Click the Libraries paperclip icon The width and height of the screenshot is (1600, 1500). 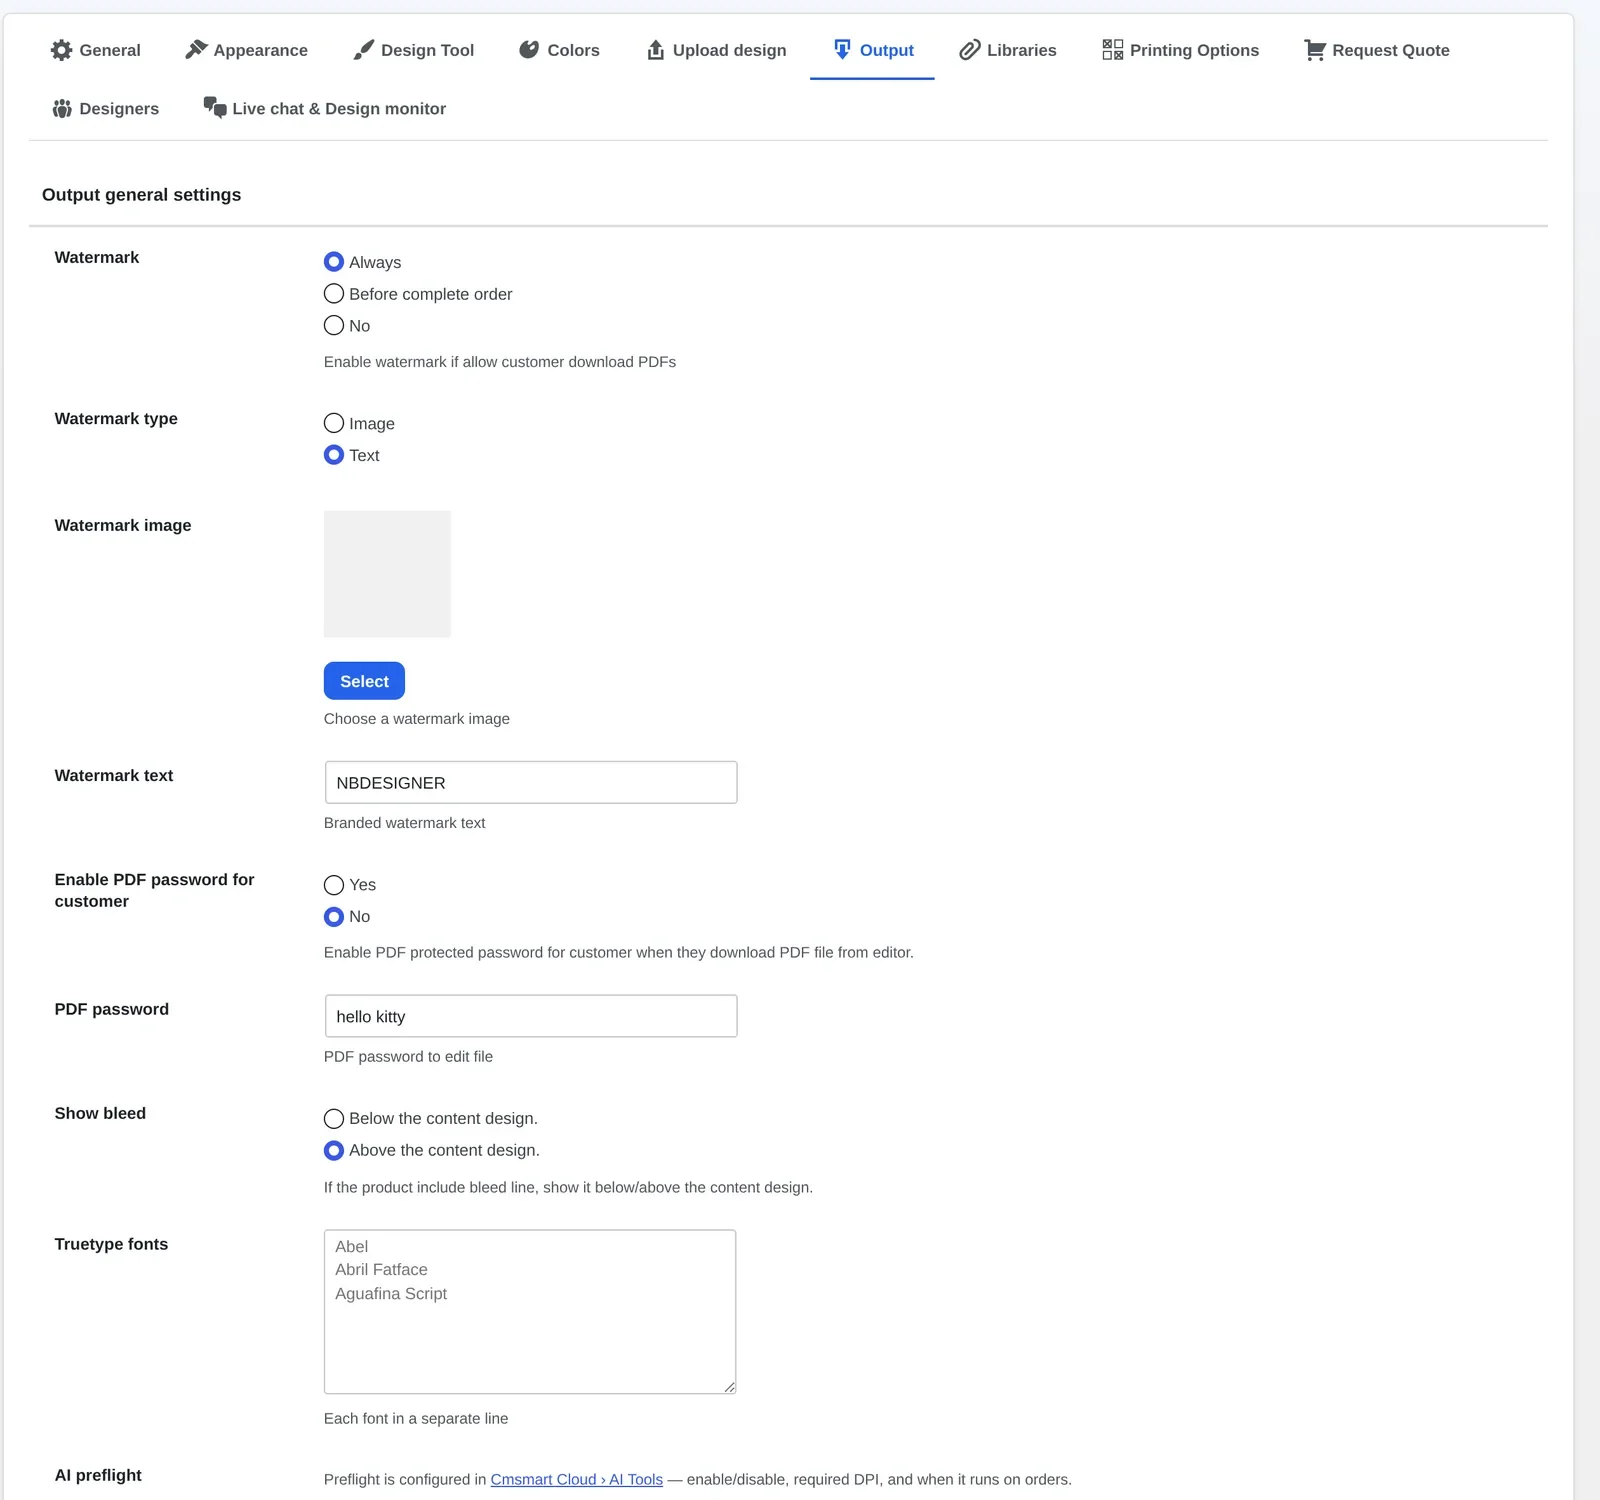tap(969, 50)
